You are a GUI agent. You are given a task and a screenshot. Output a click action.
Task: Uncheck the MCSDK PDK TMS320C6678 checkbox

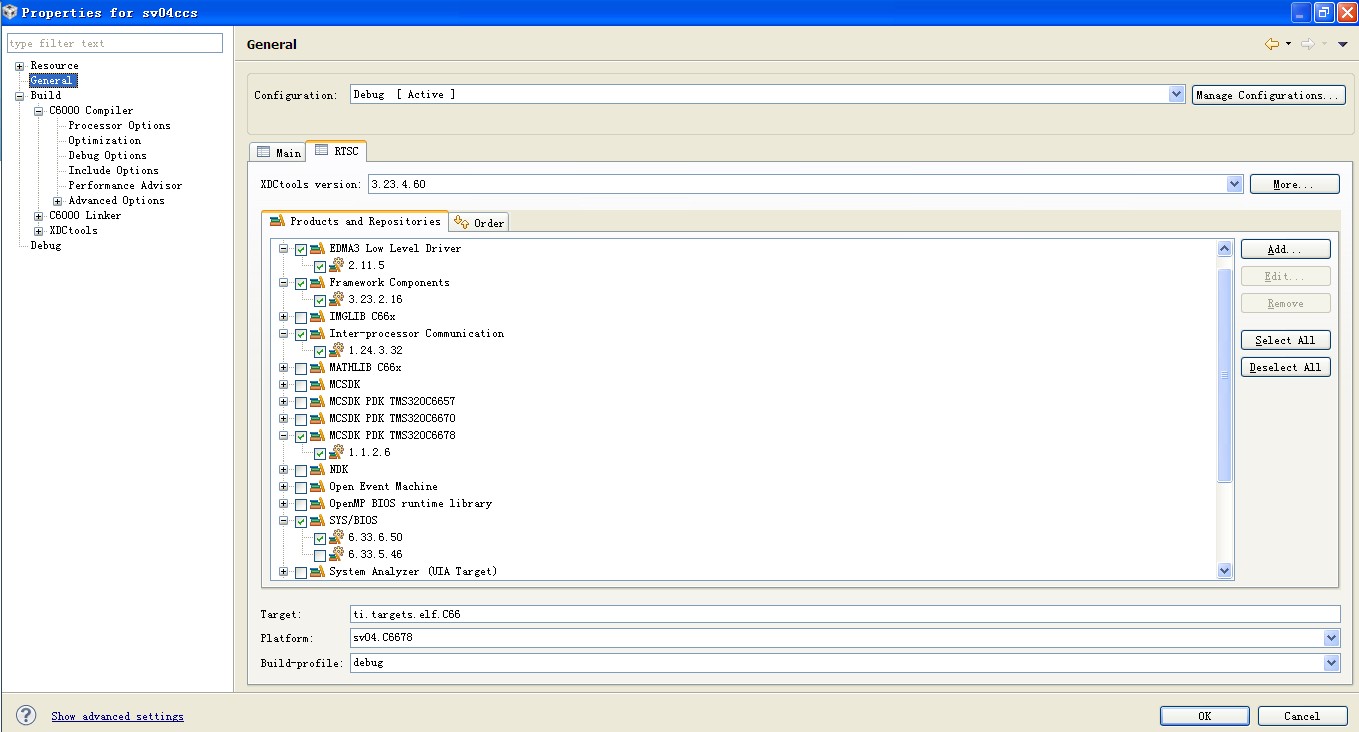[301, 437]
